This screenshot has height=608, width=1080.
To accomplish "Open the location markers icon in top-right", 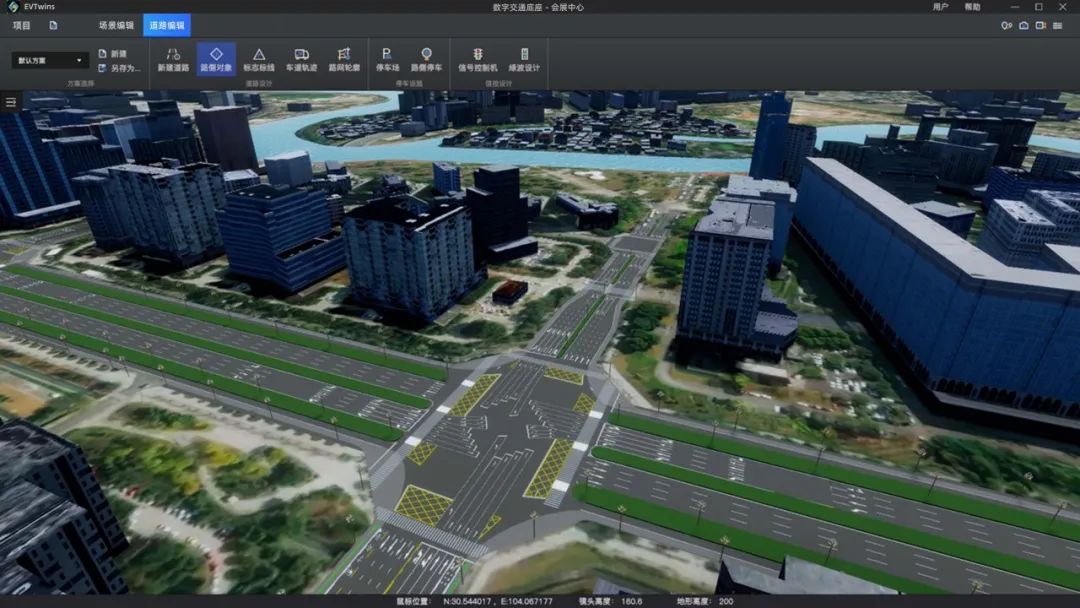I will tap(1006, 25).
